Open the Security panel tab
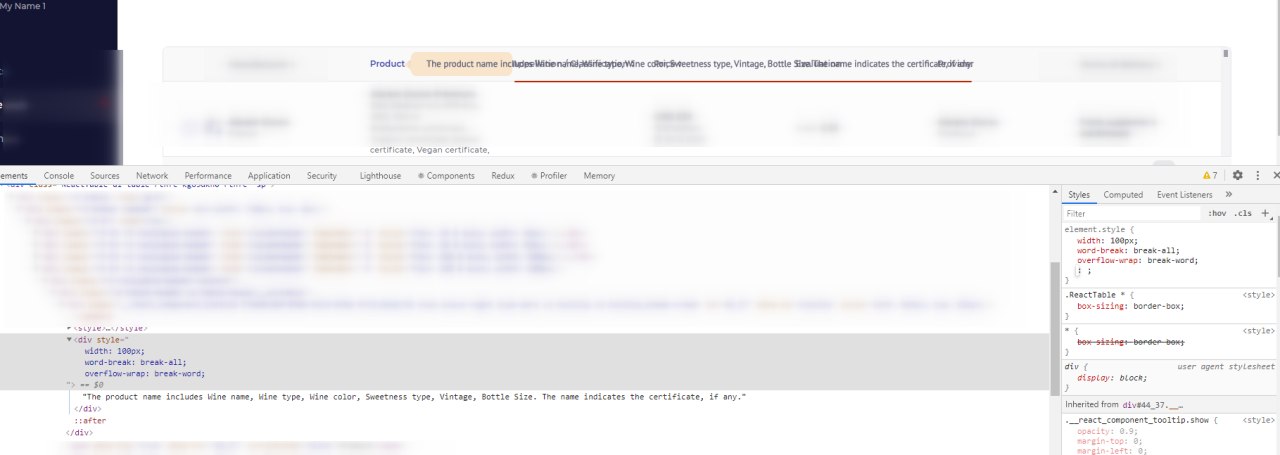Screen dimensions: 1280x455 tap(322, 176)
